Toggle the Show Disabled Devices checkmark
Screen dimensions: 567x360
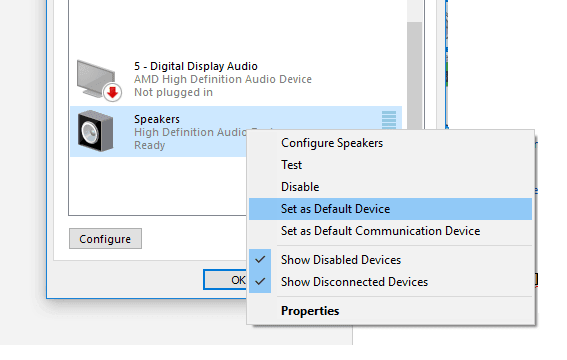point(260,260)
